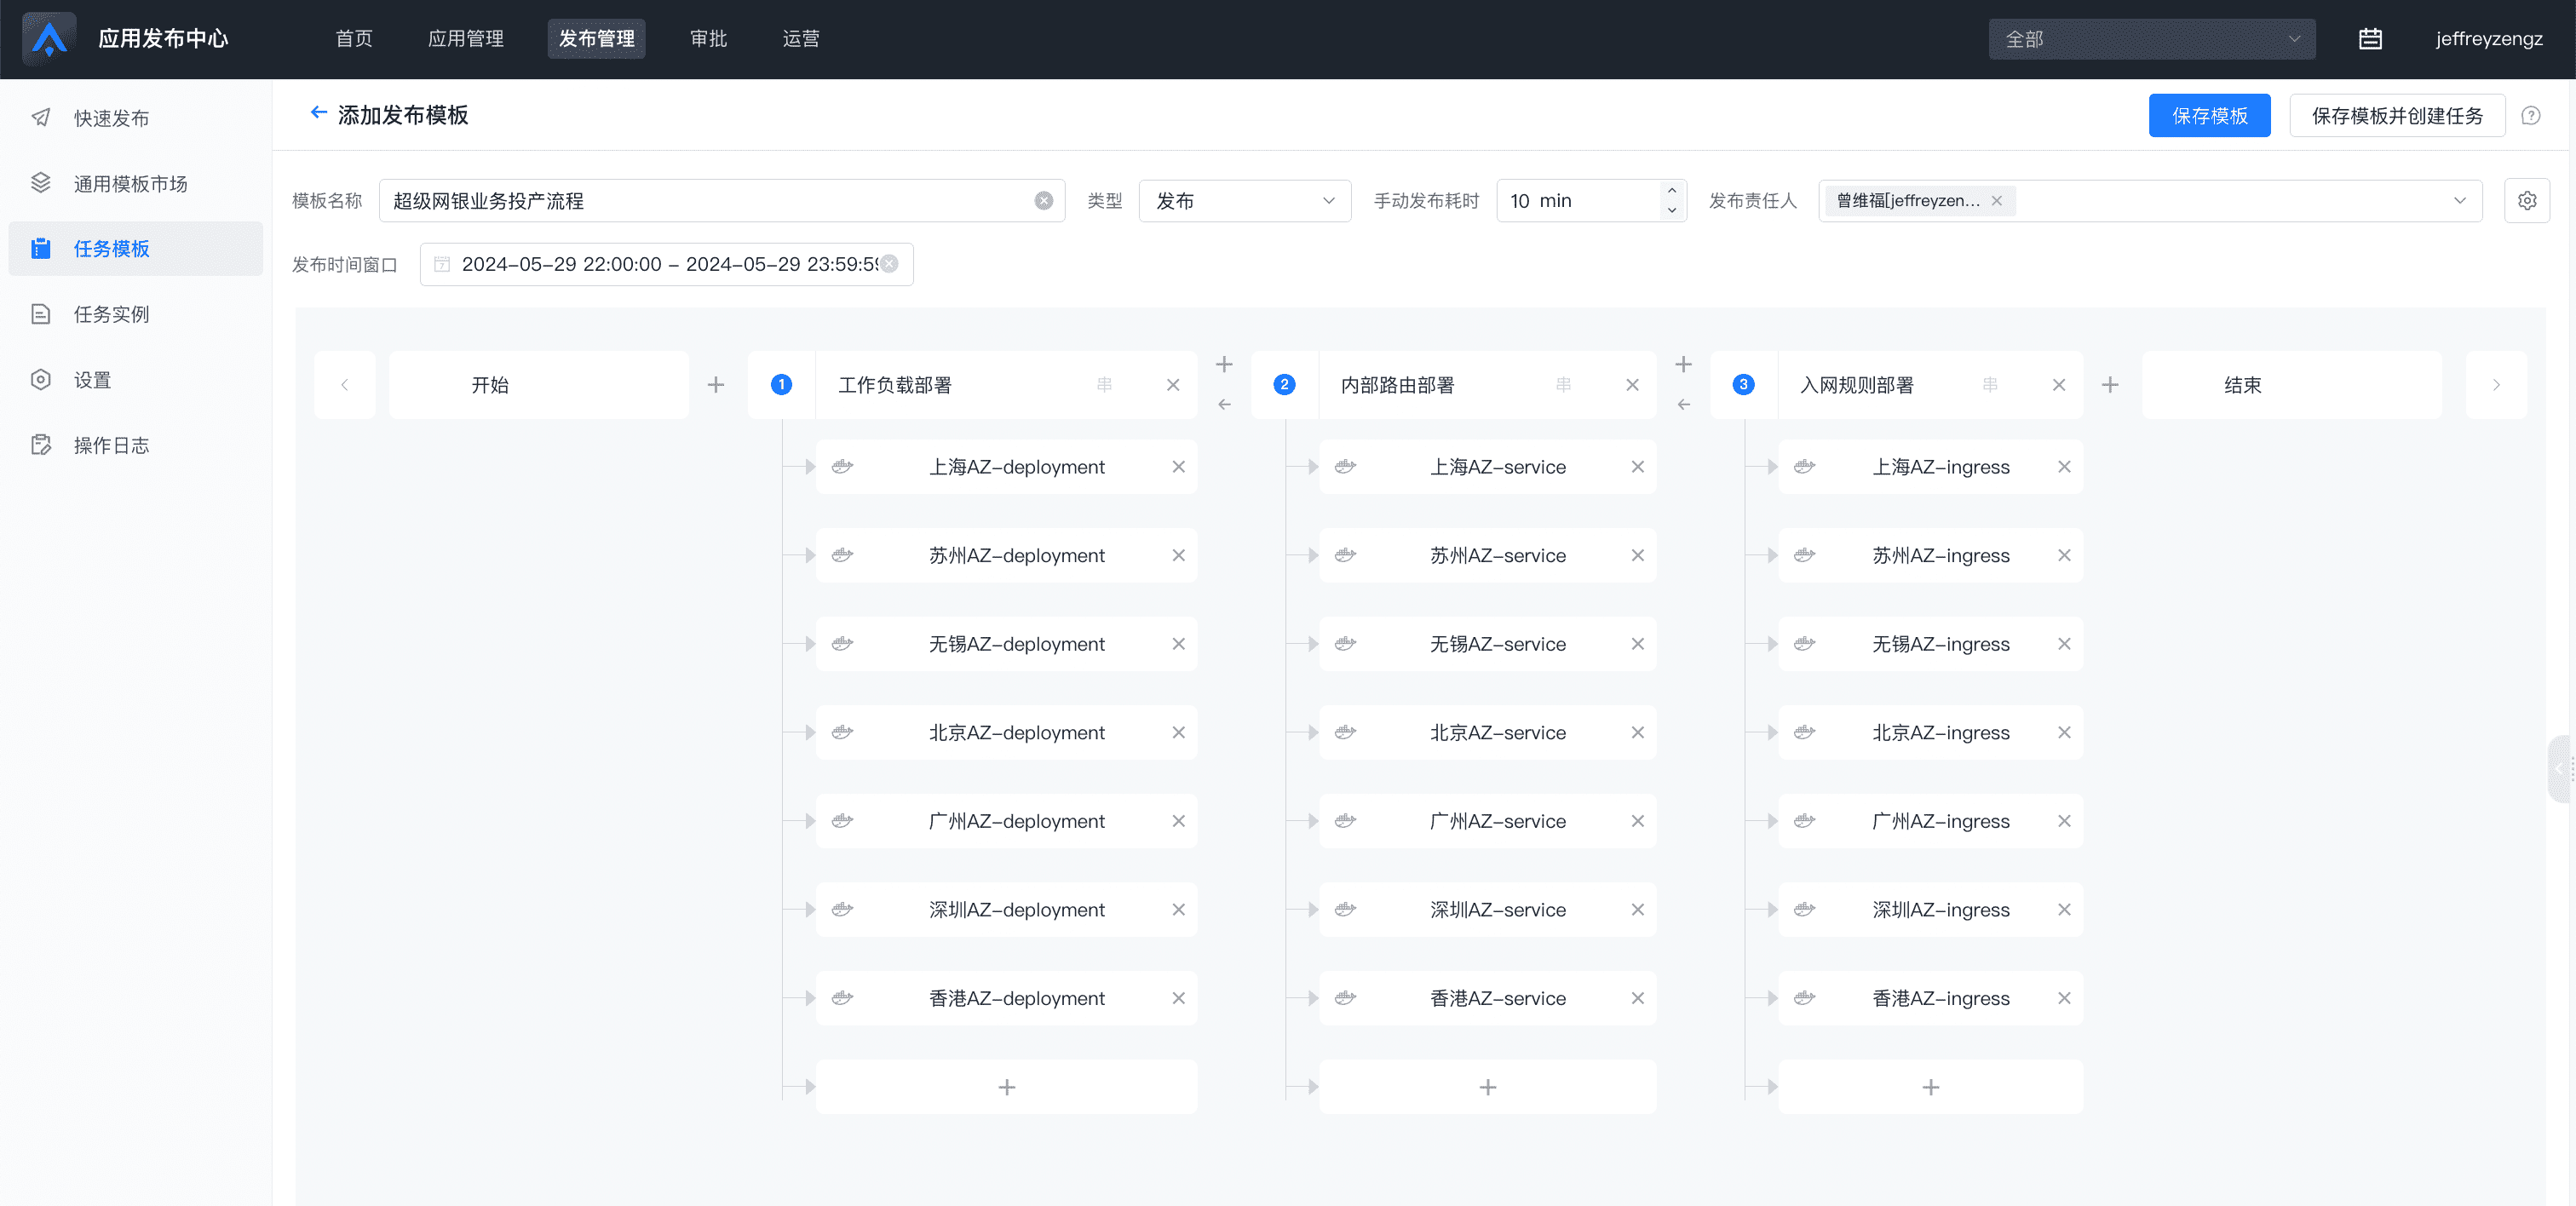
Task: Clear the 模板名称 input text
Action: pyautogui.click(x=1043, y=201)
